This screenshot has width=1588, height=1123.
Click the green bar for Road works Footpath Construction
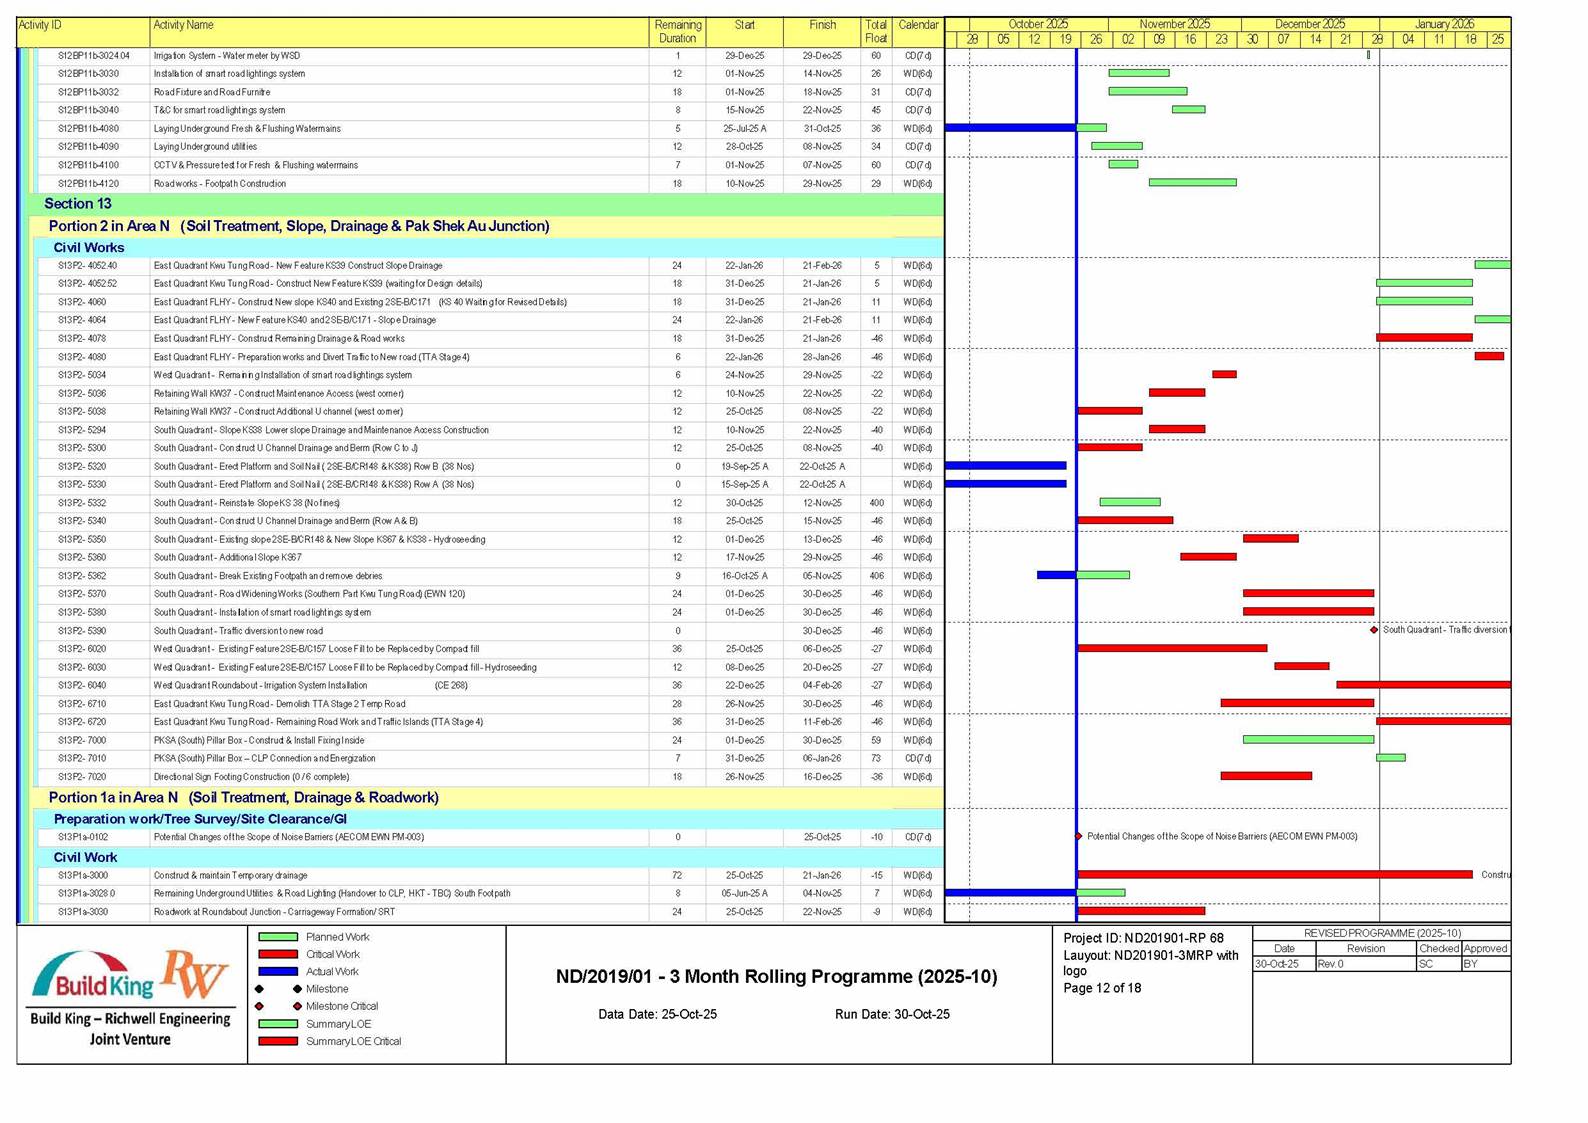click(1192, 183)
